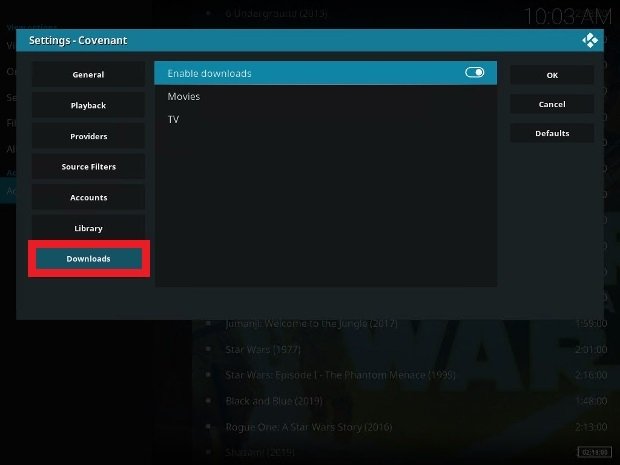Screen dimensions: 620x465
Task: Open the Library tab
Action: click(88, 228)
